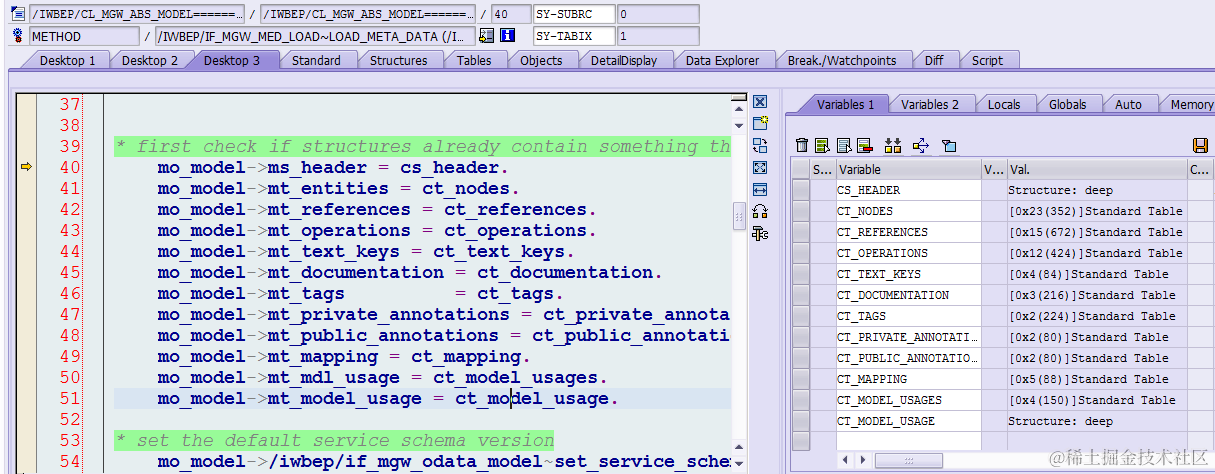Image resolution: width=1215 pixels, height=474 pixels.
Task: Click the CT_MODEL_USAGES variable cell
Action: click(908, 400)
